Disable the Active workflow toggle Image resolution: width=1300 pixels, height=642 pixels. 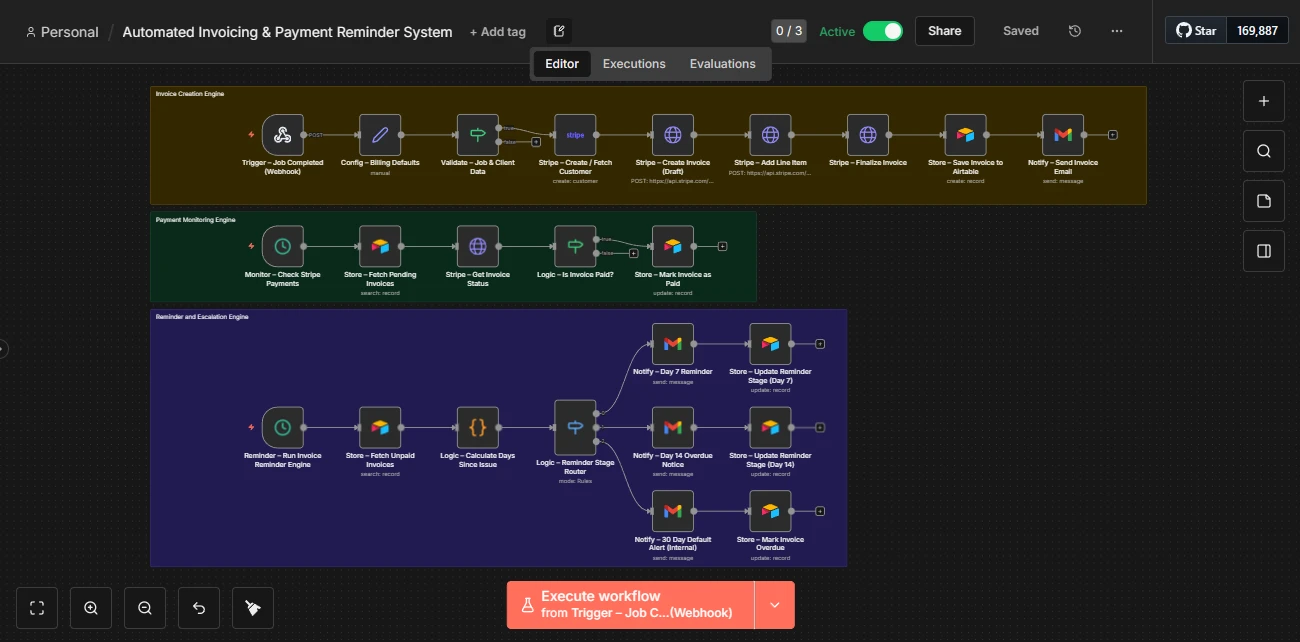pyautogui.click(x=884, y=31)
